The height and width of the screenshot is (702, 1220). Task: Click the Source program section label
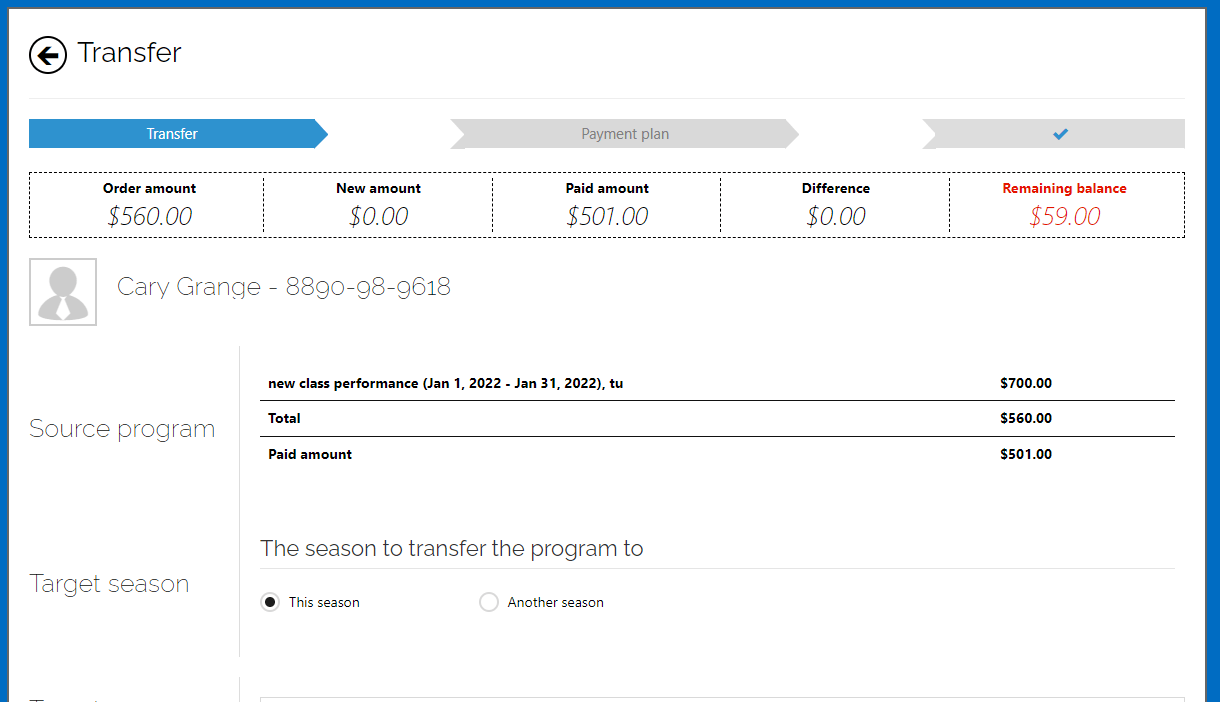coord(122,429)
